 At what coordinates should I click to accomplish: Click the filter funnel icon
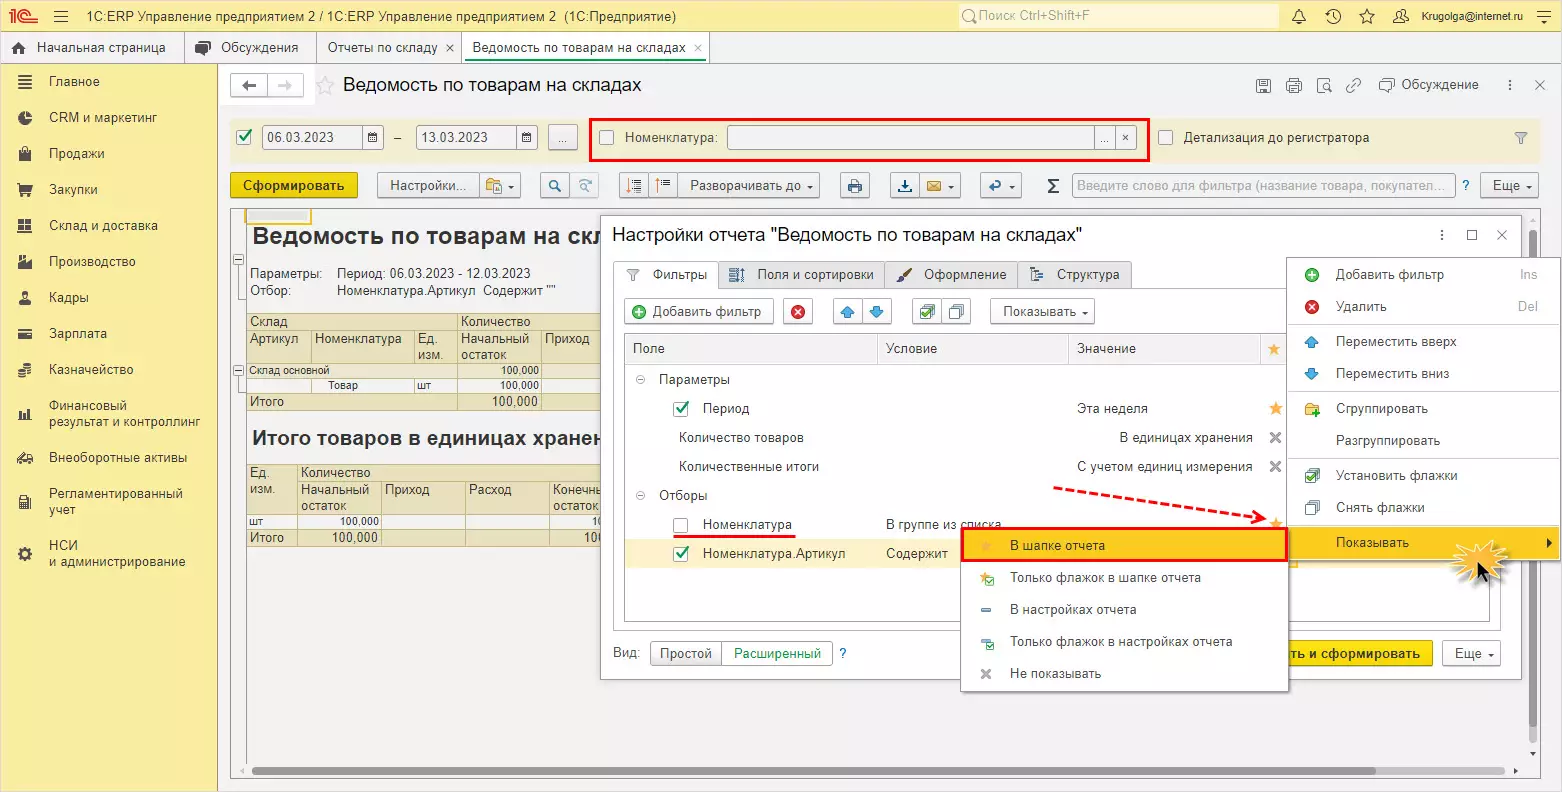point(1520,138)
